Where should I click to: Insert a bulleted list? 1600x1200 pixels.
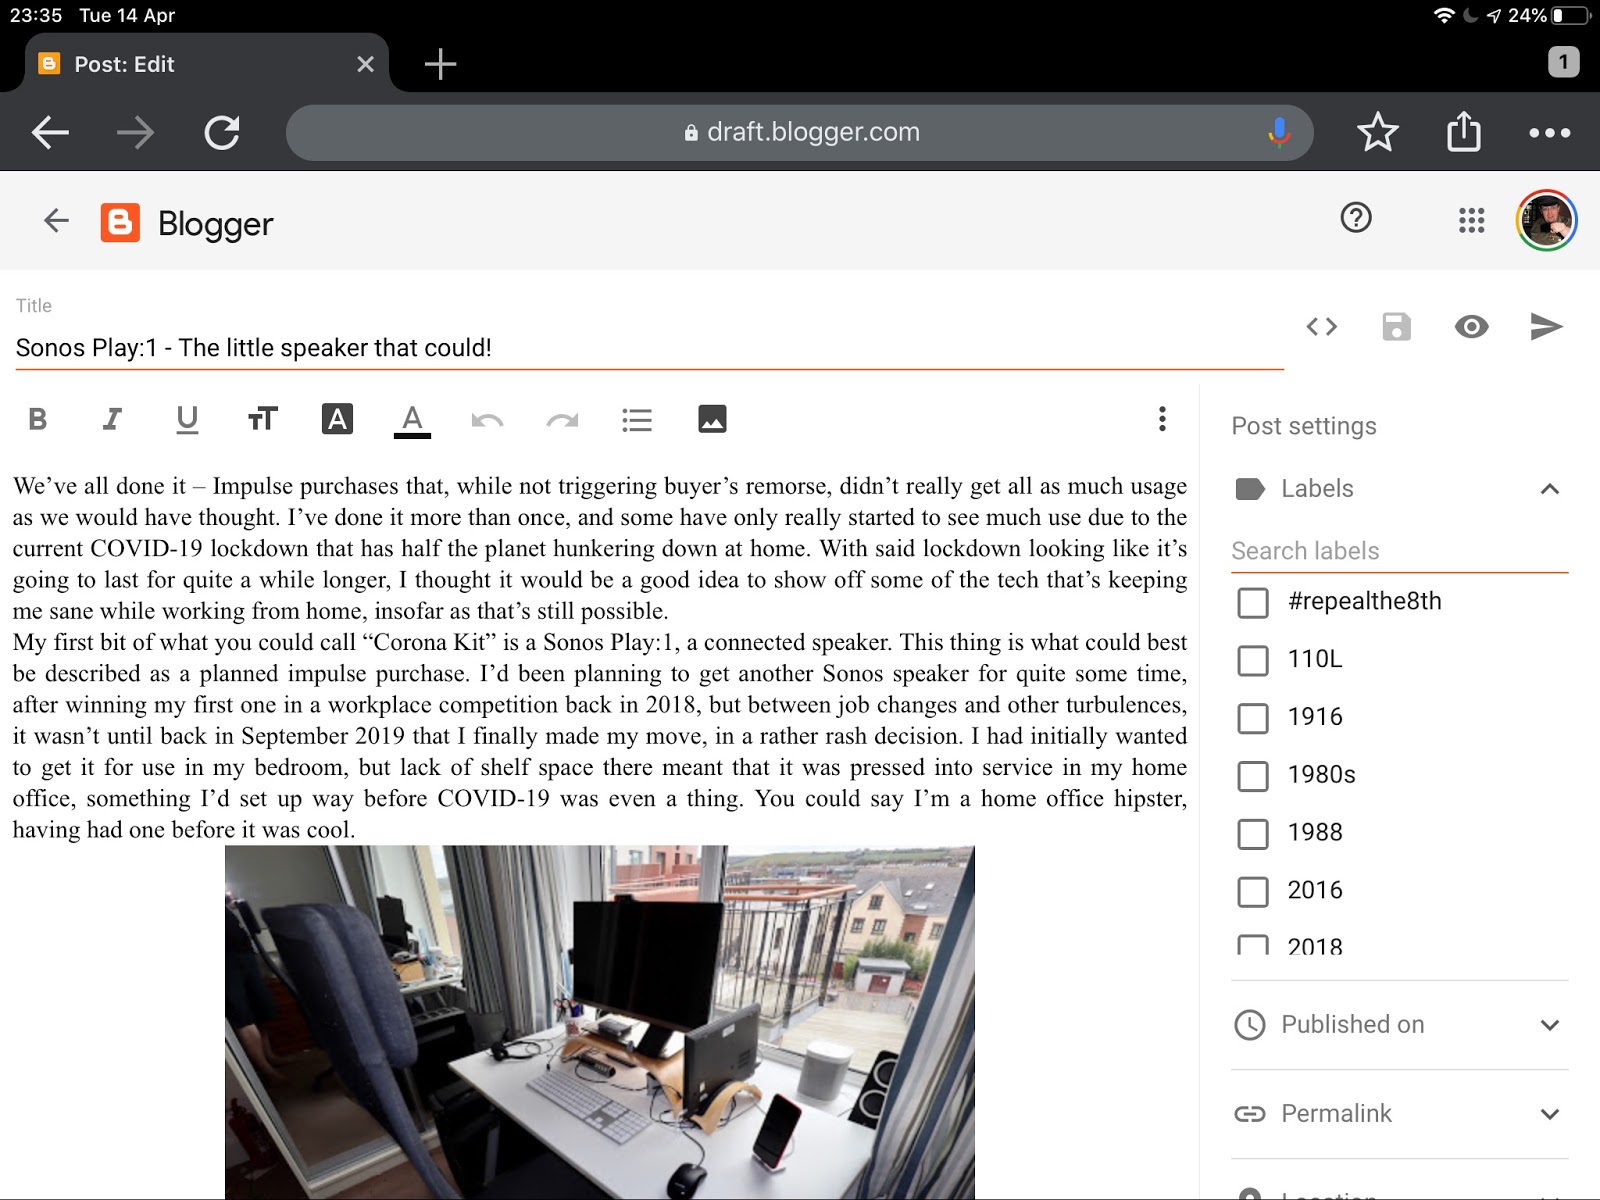637,420
